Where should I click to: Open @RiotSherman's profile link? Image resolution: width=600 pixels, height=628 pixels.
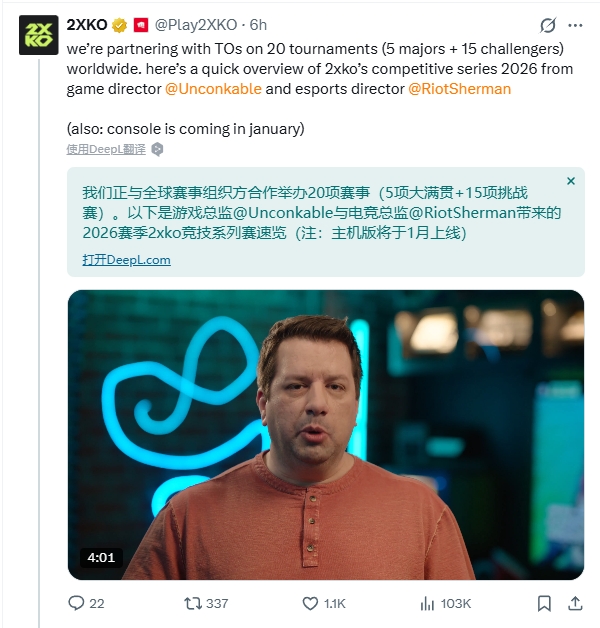pyautogui.click(x=459, y=89)
